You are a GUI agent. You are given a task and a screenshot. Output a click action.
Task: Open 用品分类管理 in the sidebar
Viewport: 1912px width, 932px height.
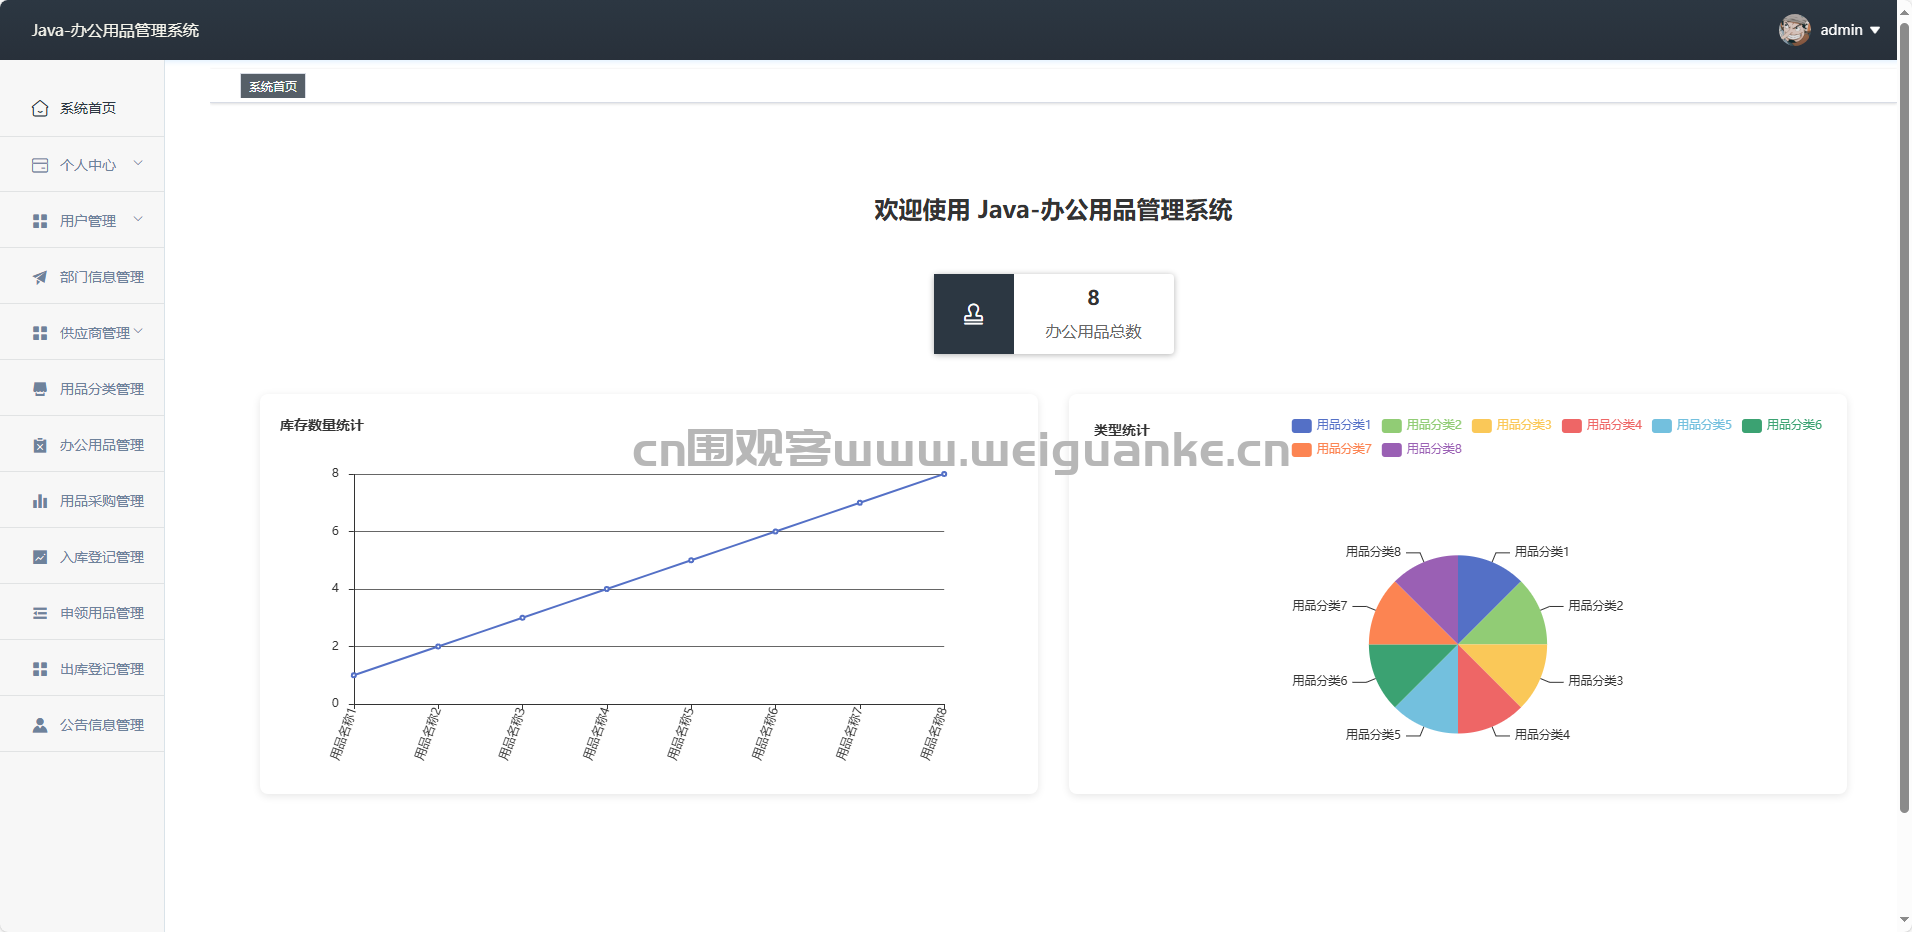[101, 389]
